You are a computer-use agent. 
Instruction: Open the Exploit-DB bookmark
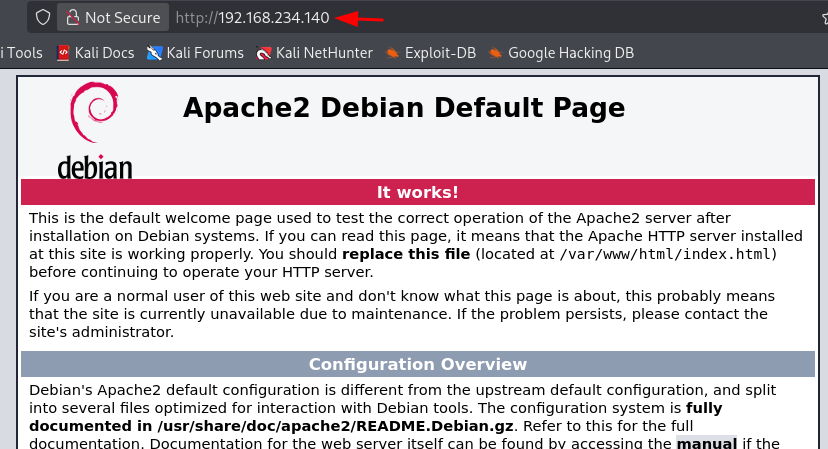(430, 53)
